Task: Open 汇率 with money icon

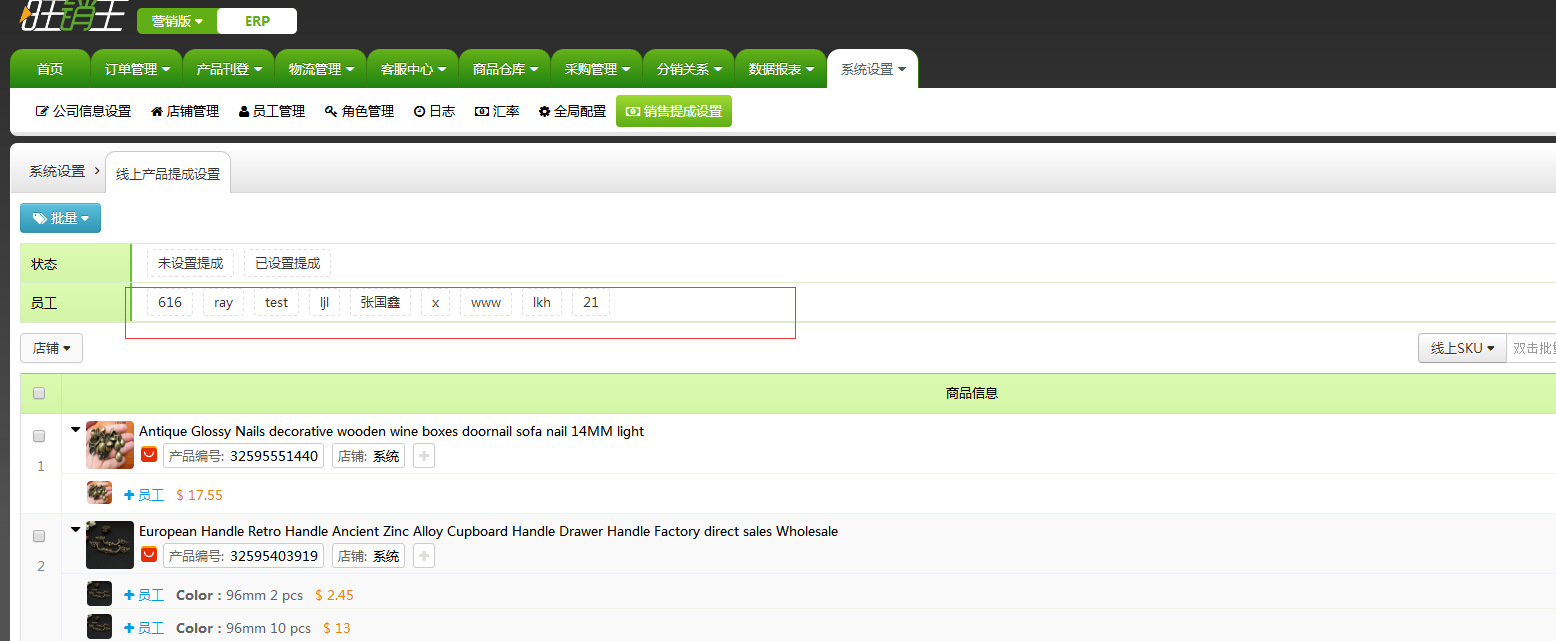Action: 497,111
